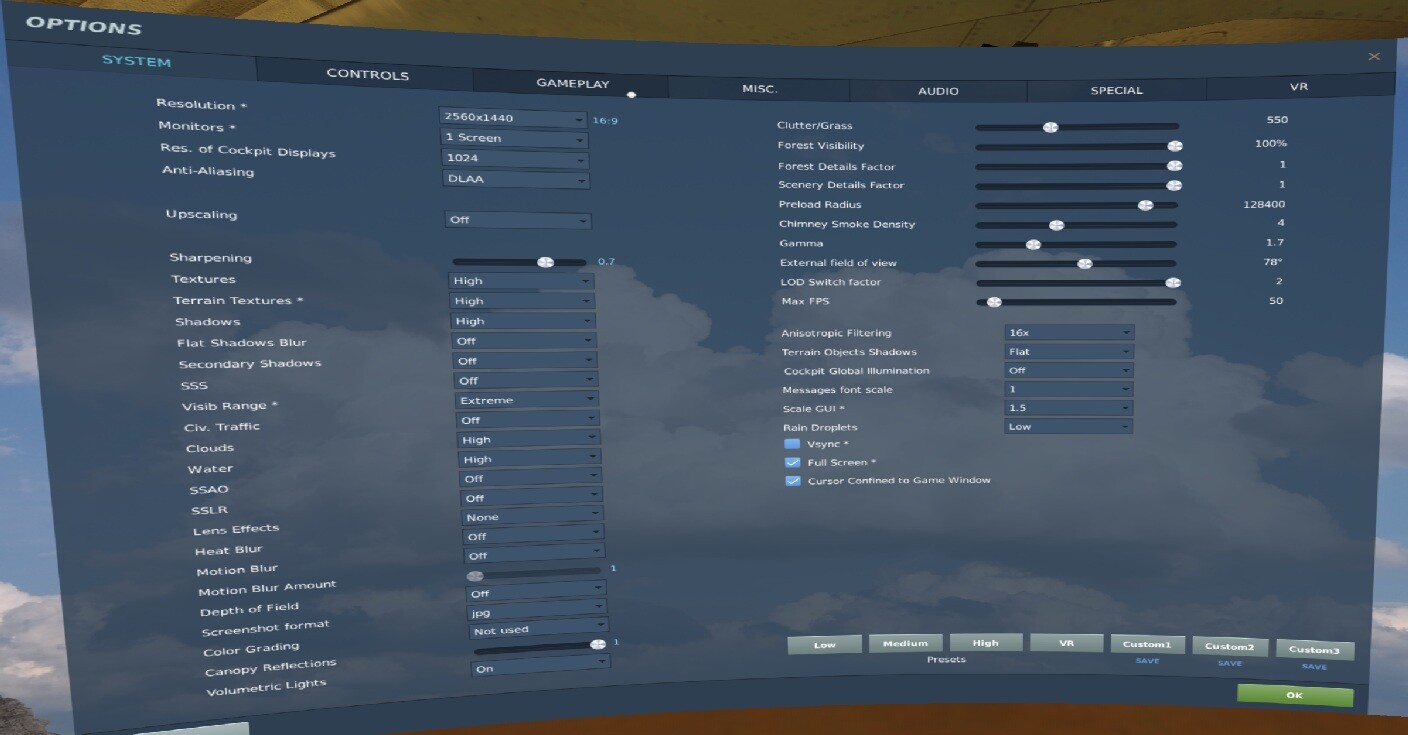Open the MISC. tab
This screenshot has height=735, width=1408.
point(760,89)
